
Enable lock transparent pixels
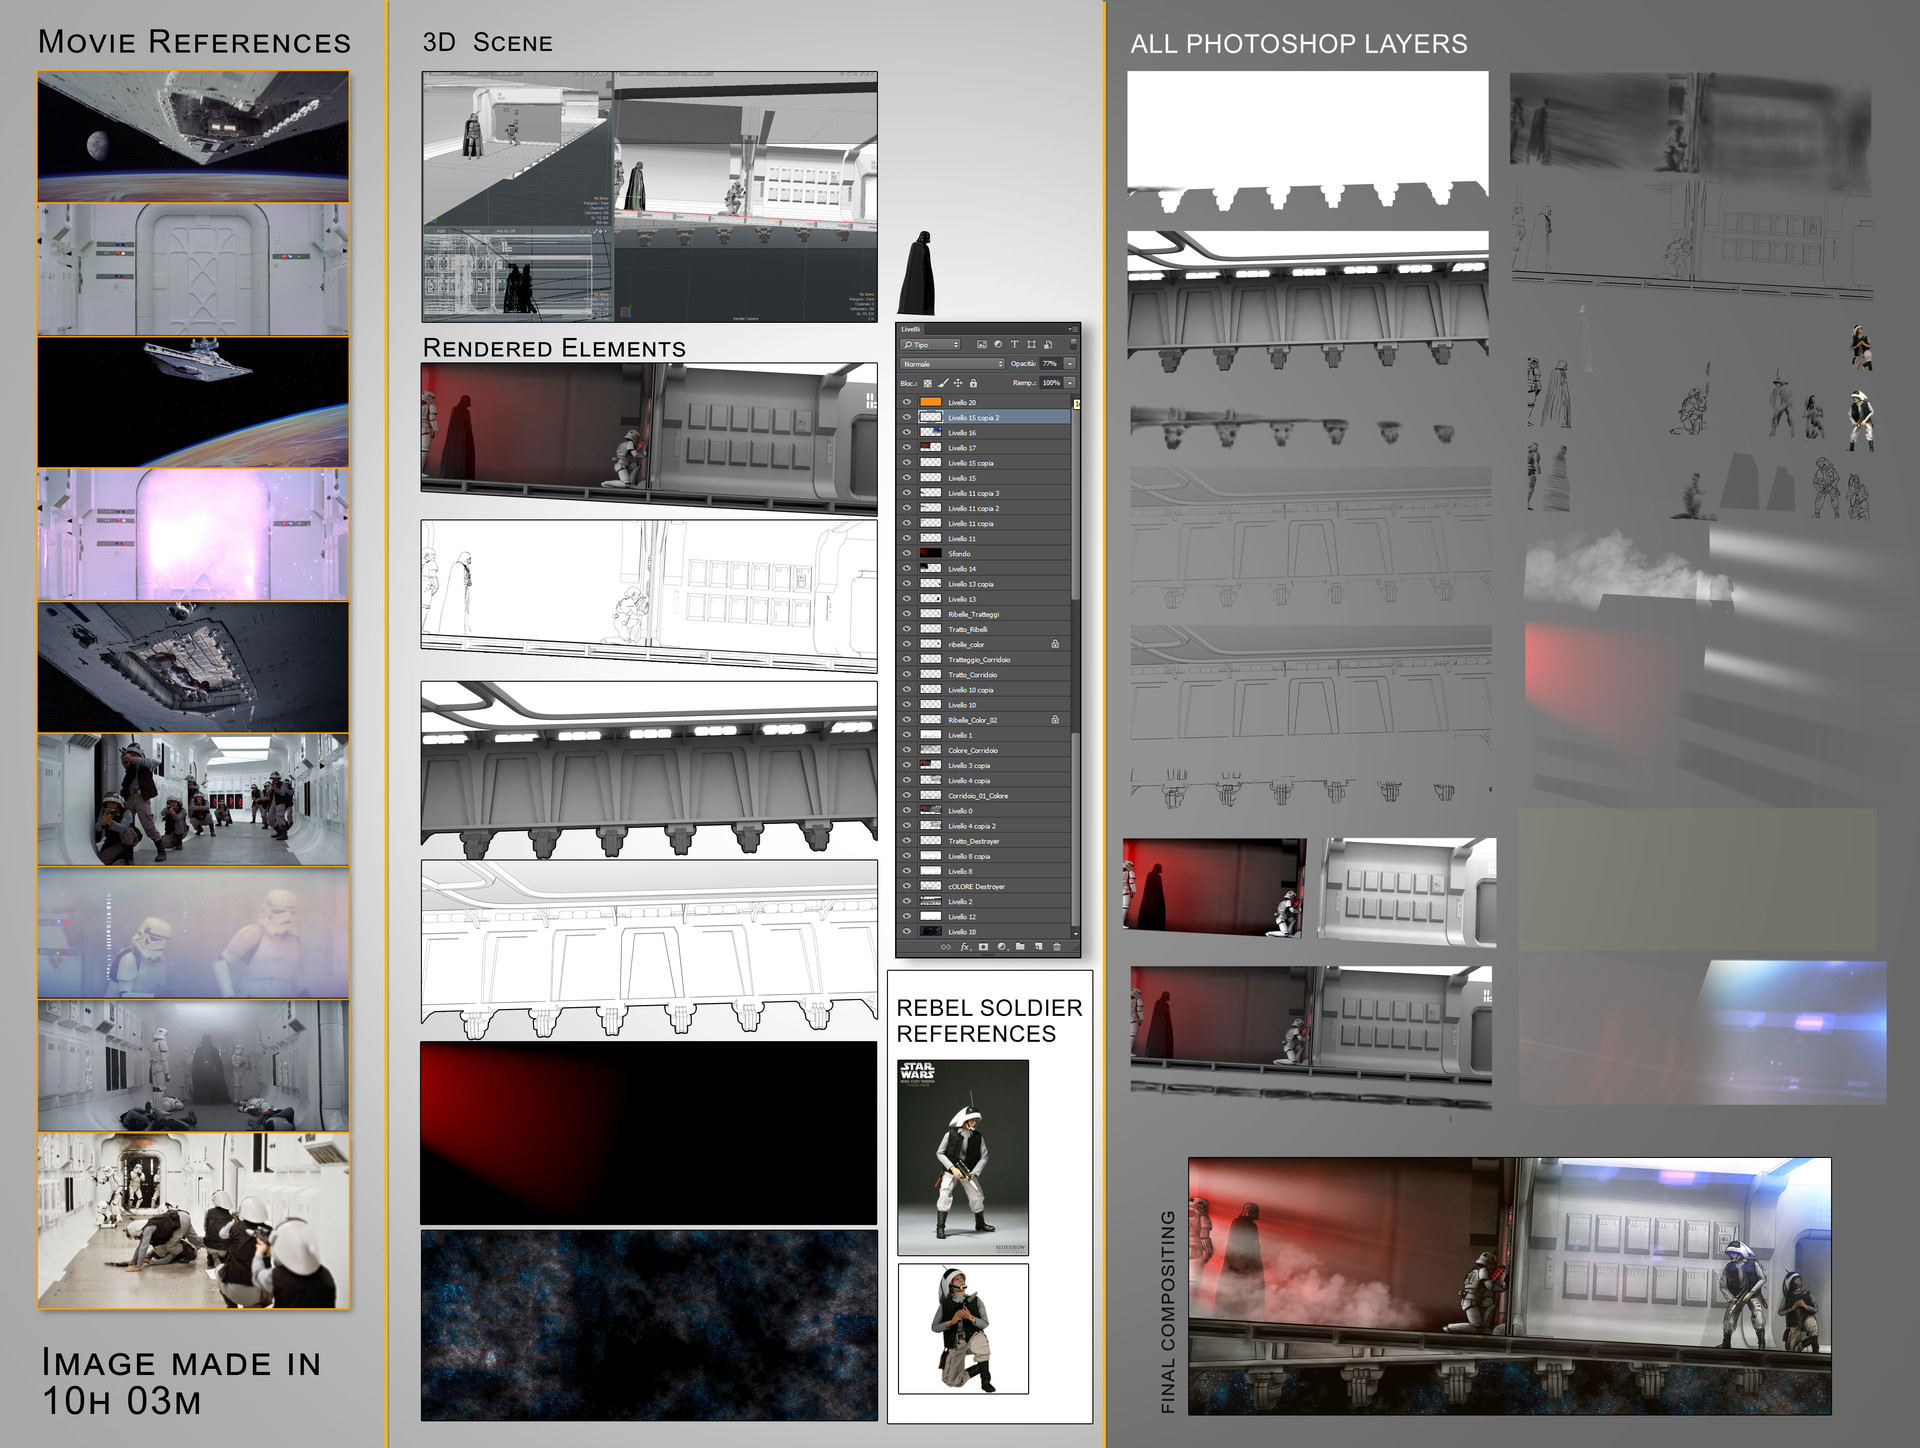point(928,383)
